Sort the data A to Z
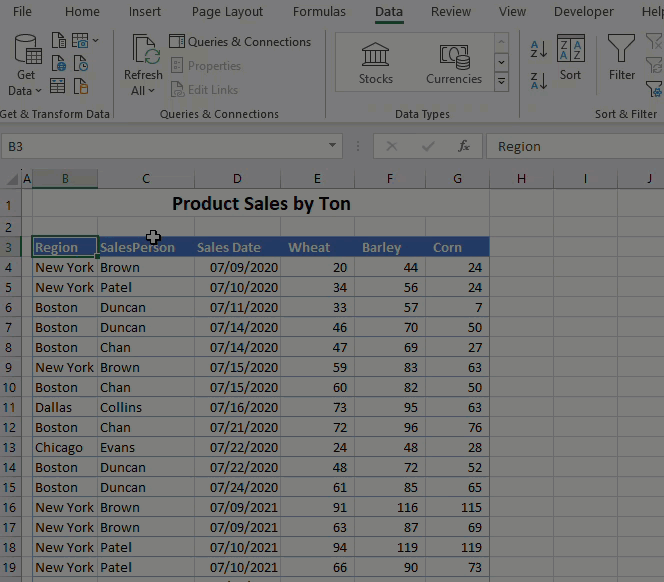Screen dimensions: 664x582 (x=539, y=49)
